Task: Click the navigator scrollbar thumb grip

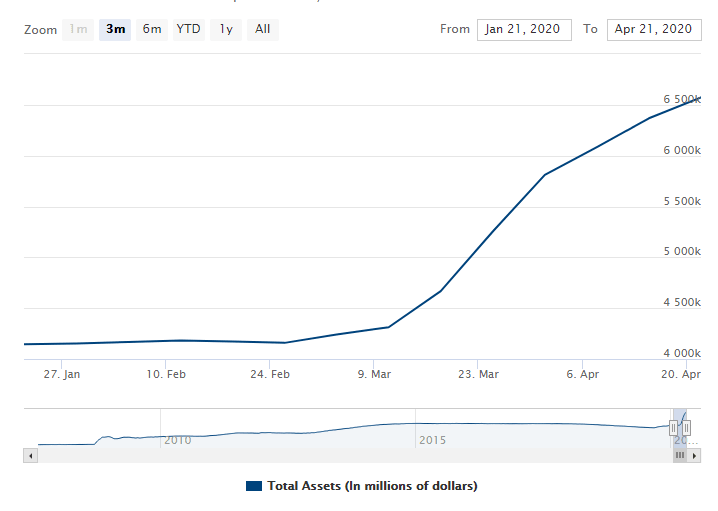Action: 679,455
